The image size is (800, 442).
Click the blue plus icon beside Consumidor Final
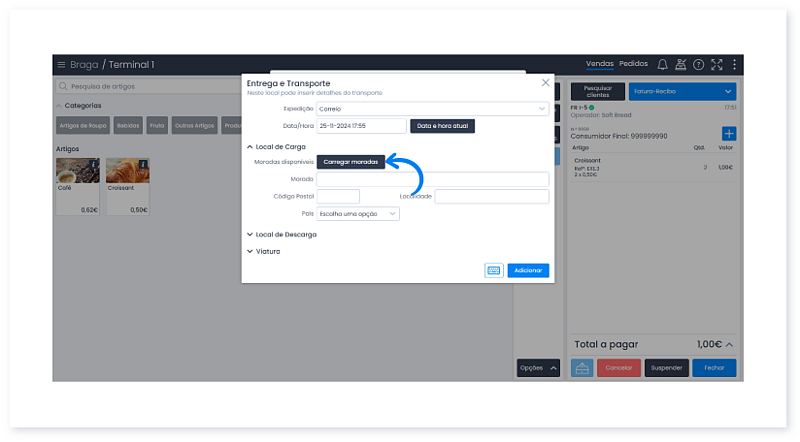coord(728,134)
